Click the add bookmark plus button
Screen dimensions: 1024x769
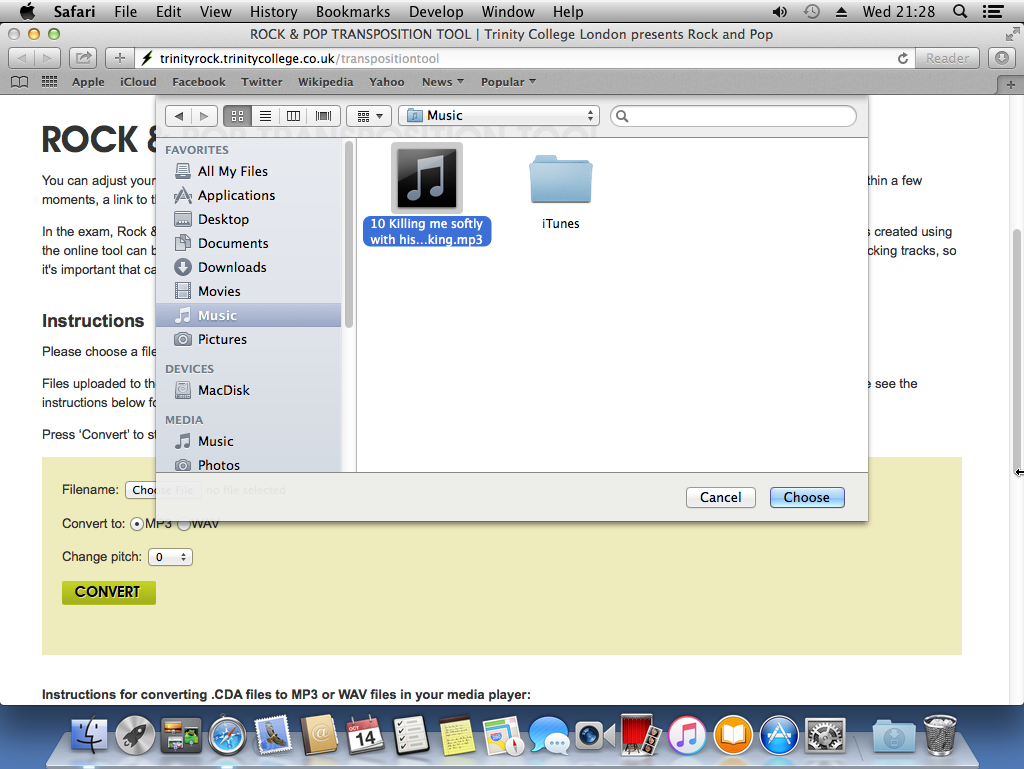click(x=120, y=58)
